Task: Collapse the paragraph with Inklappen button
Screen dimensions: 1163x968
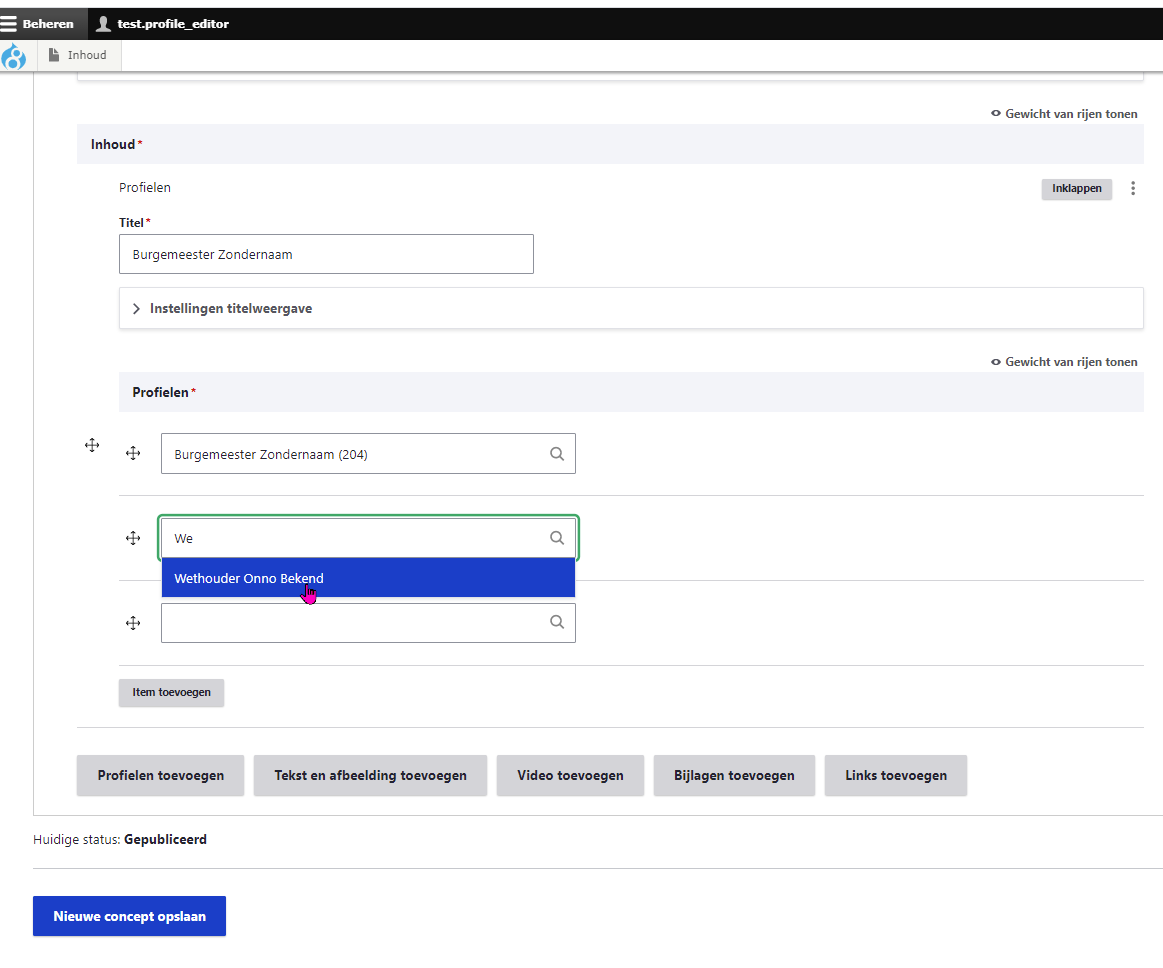Action: (1076, 188)
